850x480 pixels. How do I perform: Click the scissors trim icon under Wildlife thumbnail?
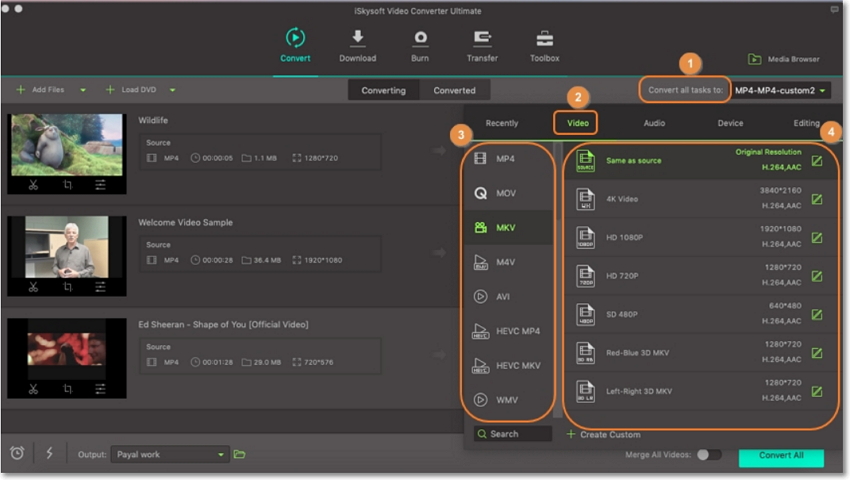click(x=33, y=185)
